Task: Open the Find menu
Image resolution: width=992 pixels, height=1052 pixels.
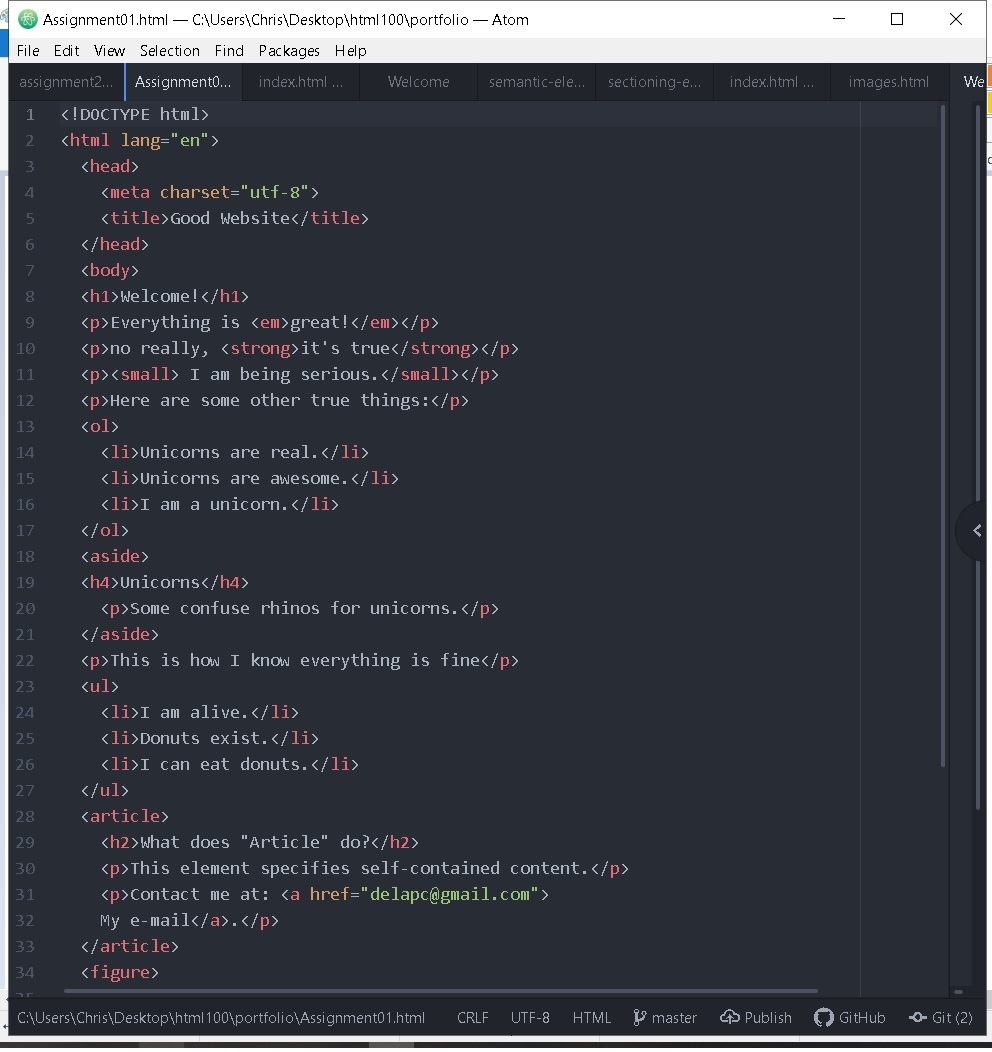Action: pos(229,51)
